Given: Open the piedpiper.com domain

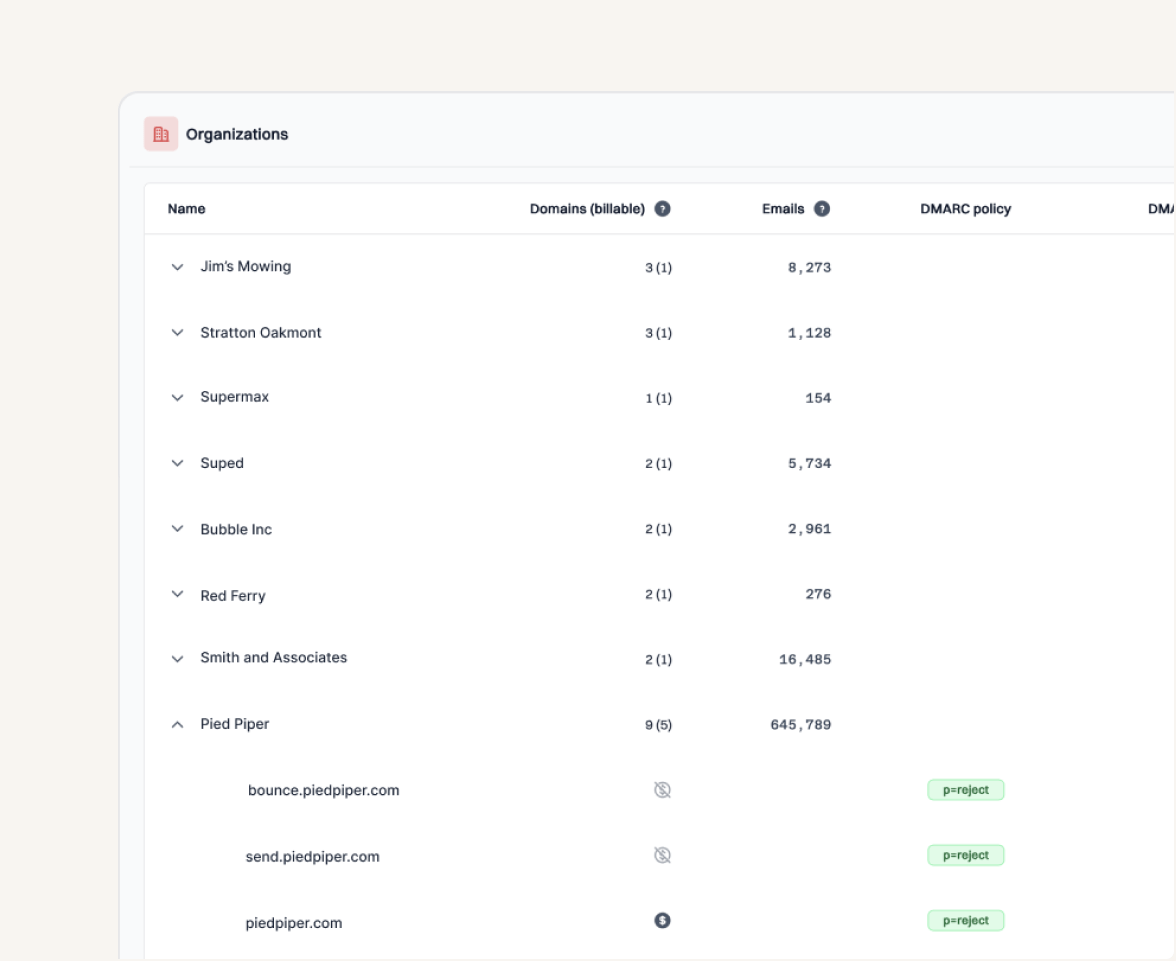Looking at the screenshot, I should [294, 923].
